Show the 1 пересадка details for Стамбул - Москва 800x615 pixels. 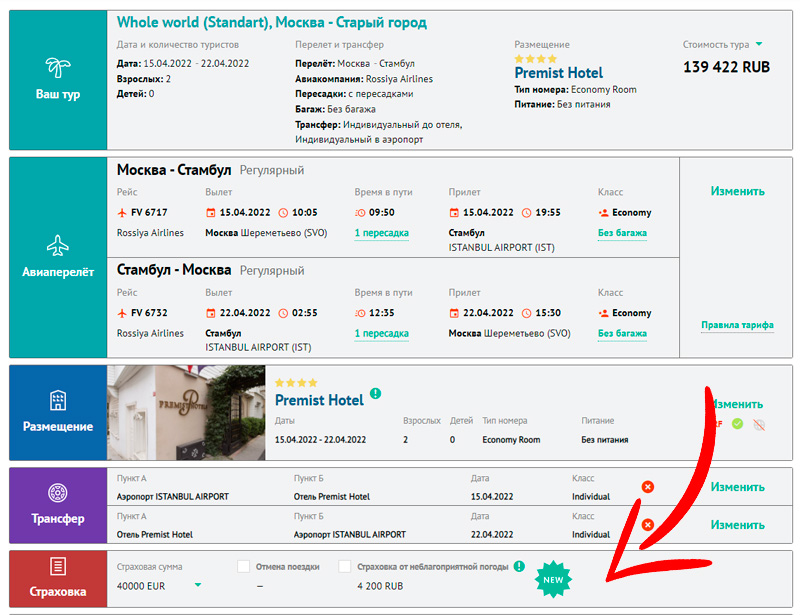point(381,334)
